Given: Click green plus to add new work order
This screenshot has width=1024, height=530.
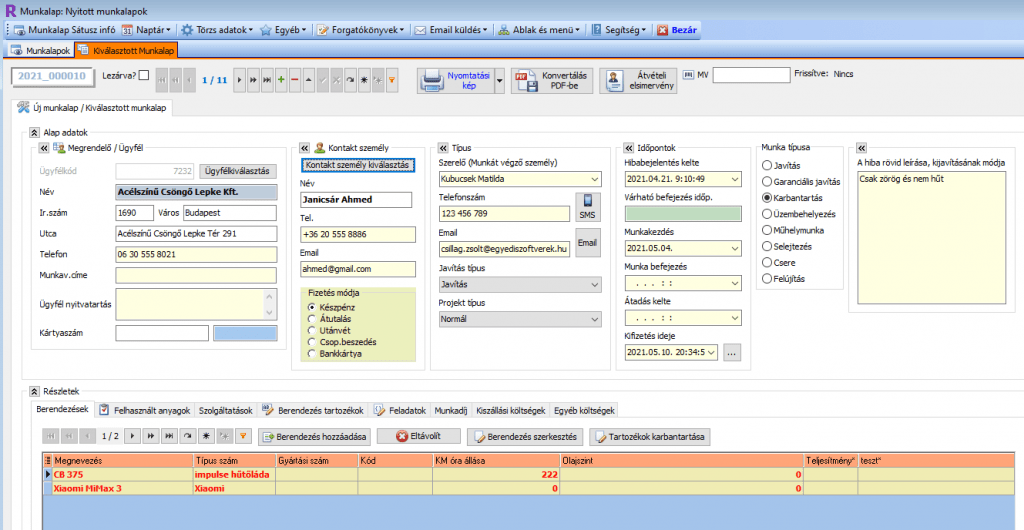Looking at the screenshot, I should tap(281, 79).
